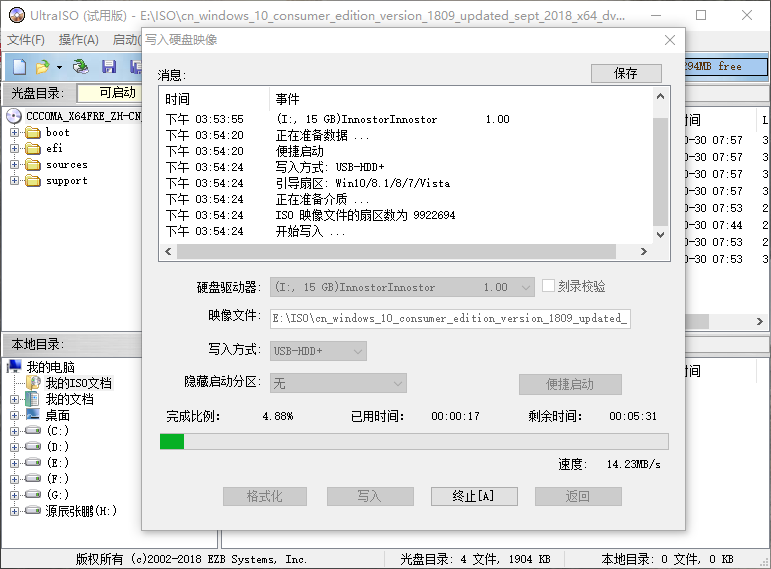Click the Open CD/DVD toolbar icon

81,67
